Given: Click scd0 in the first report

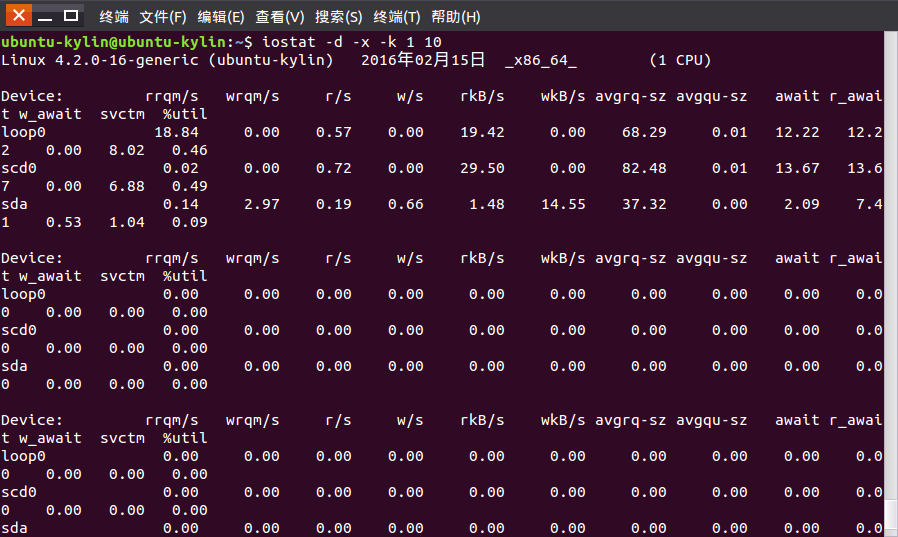Looking at the screenshot, I should pyautogui.click(x=19, y=168).
